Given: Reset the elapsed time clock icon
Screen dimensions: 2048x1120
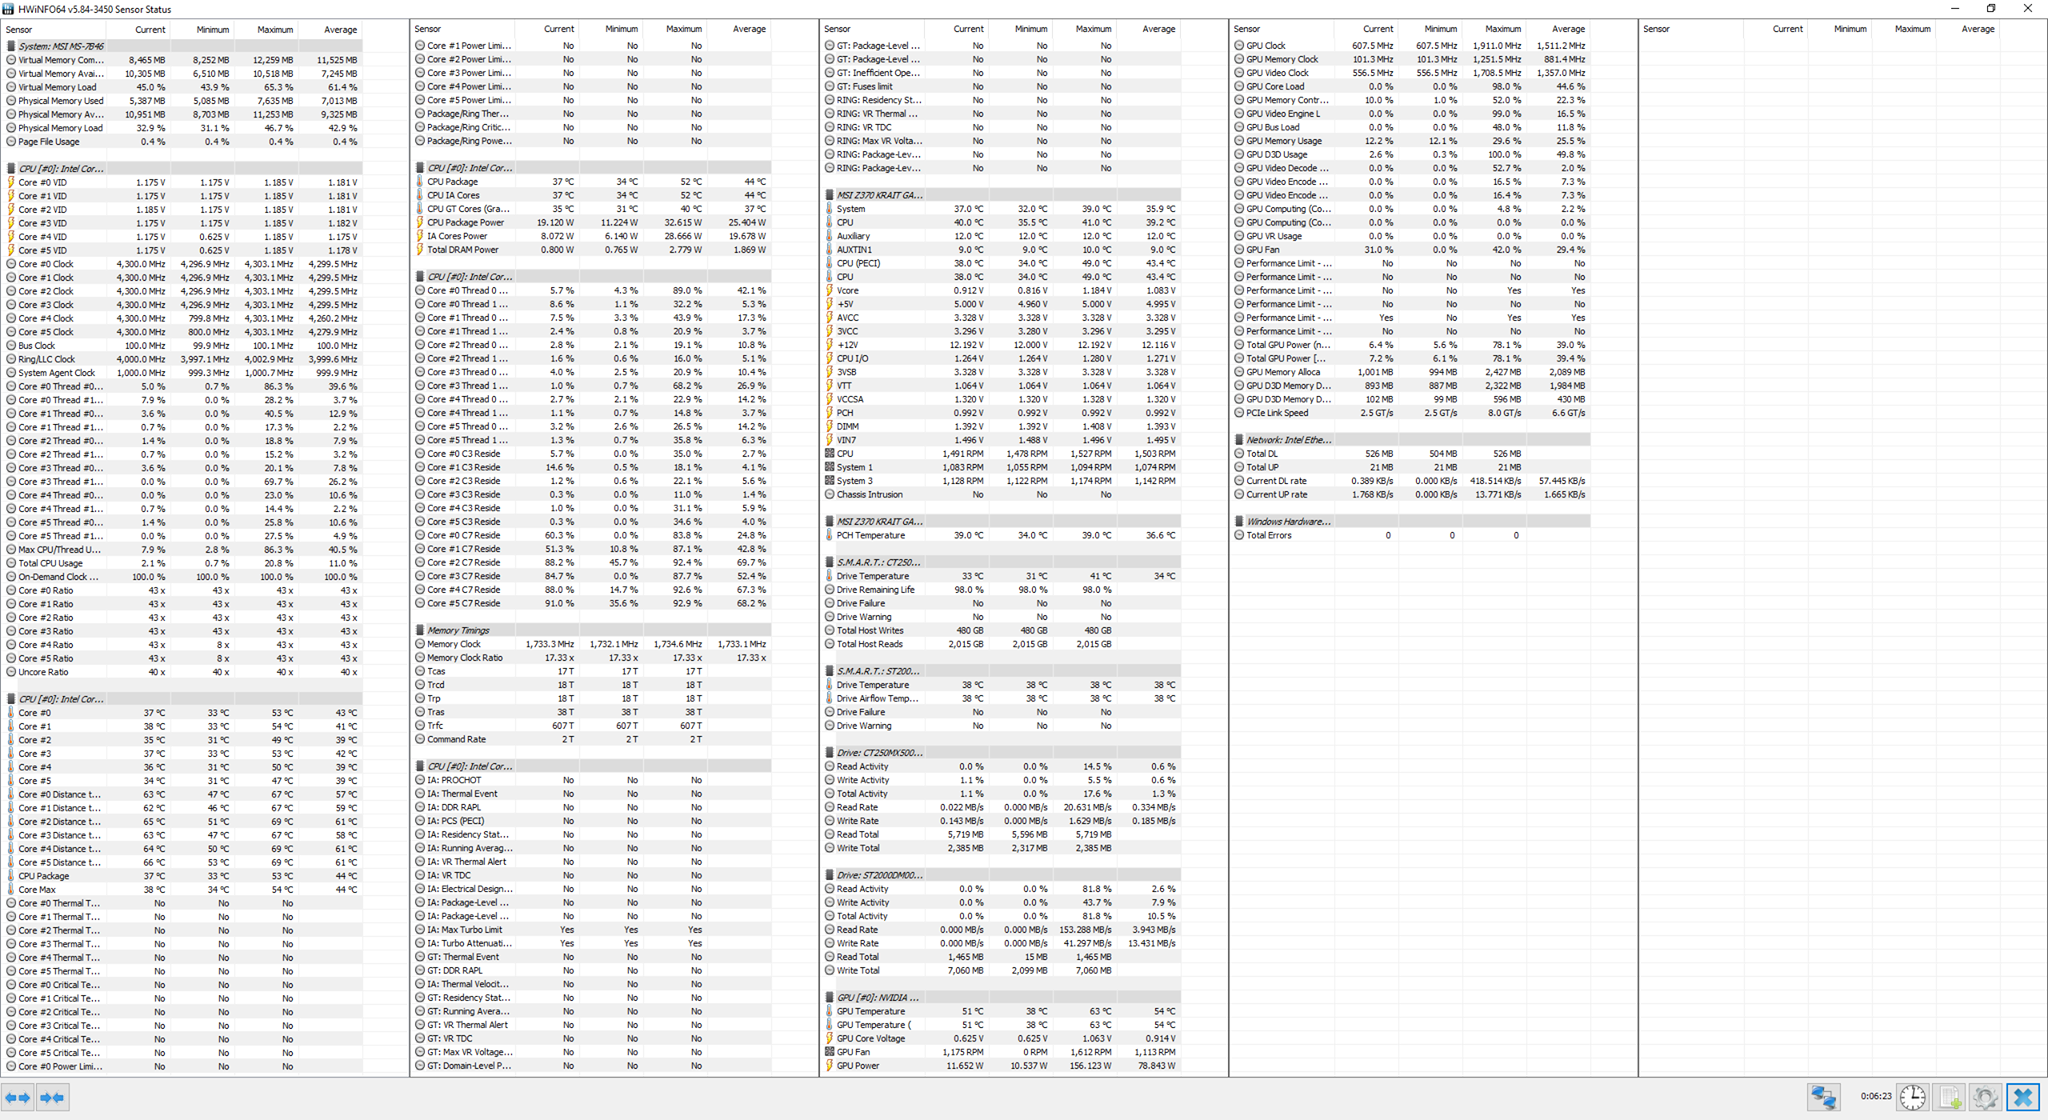Looking at the screenshot, I should click(1913, 1097).
